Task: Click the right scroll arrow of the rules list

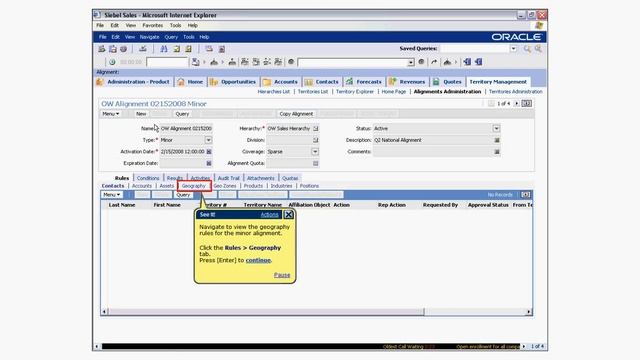Action: (529, 312)
